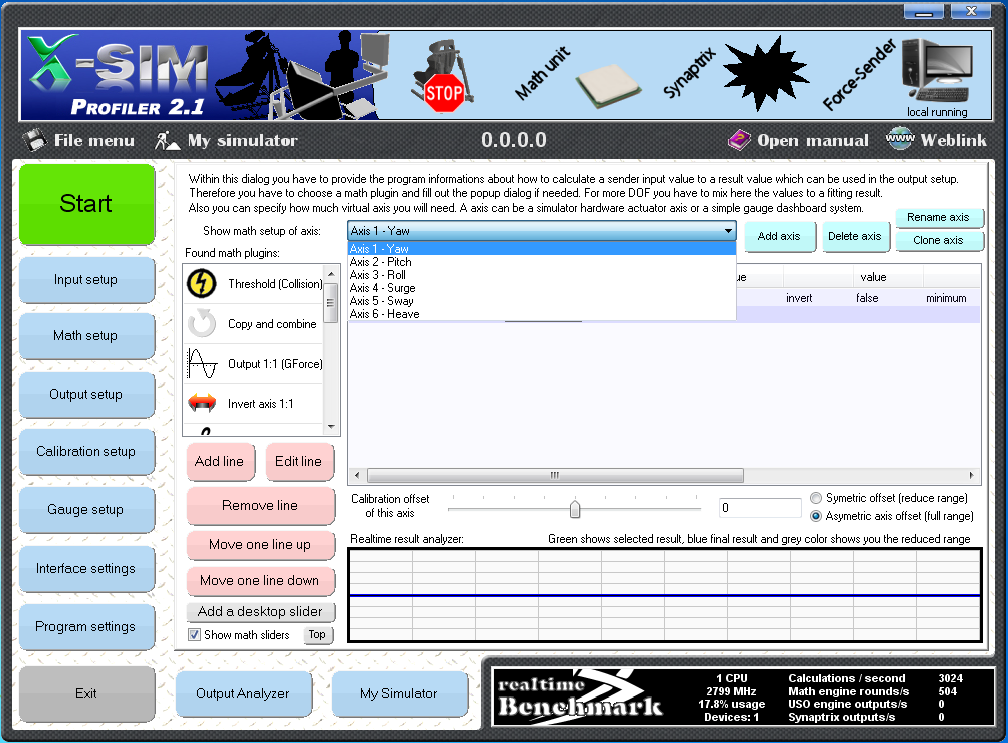This screenshot has height=743, width=1008.
Task: Collapse the axis dropdown via its arrow
Action: click(728, 231)
